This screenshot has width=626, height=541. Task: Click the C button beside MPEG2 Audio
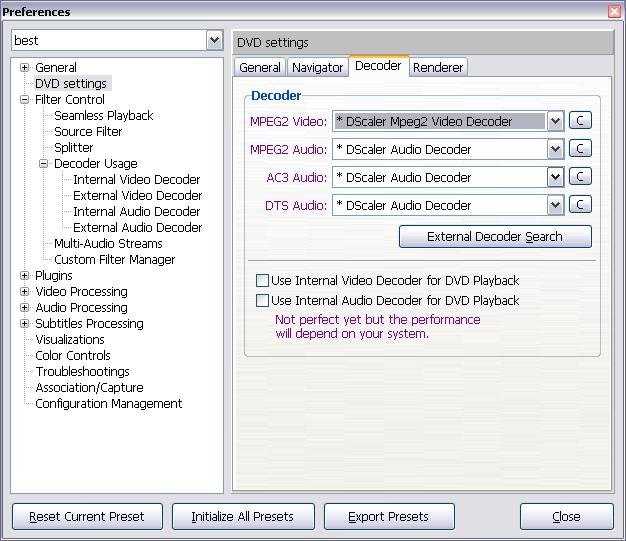point(580,149)
